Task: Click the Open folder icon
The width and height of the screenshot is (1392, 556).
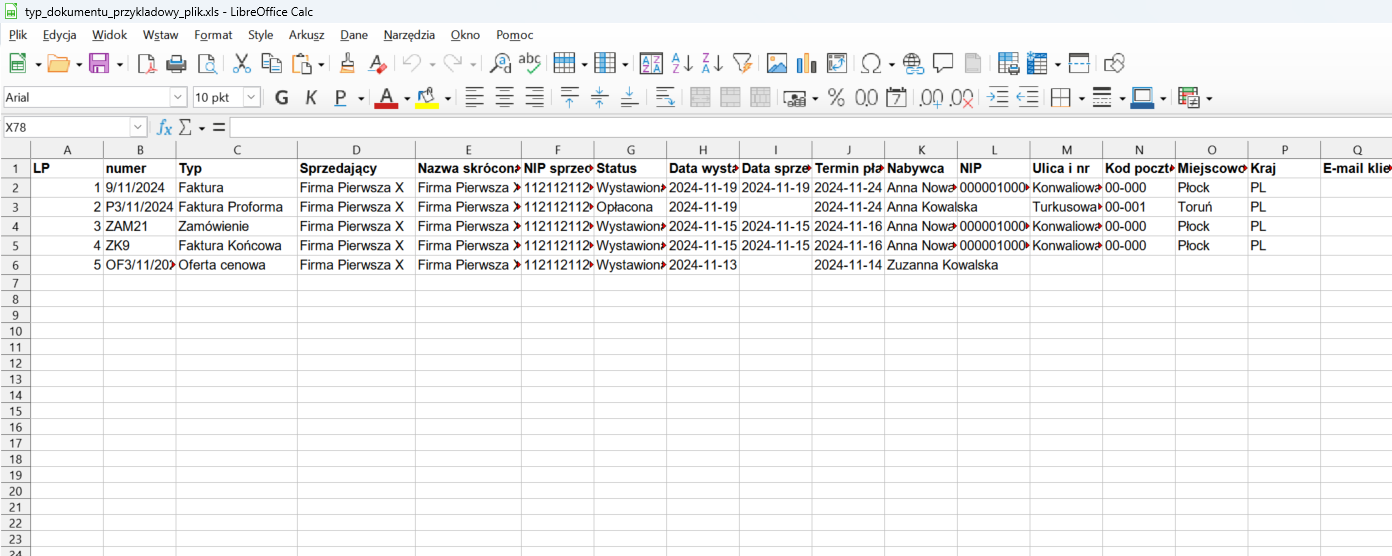Action: point(58,64)
